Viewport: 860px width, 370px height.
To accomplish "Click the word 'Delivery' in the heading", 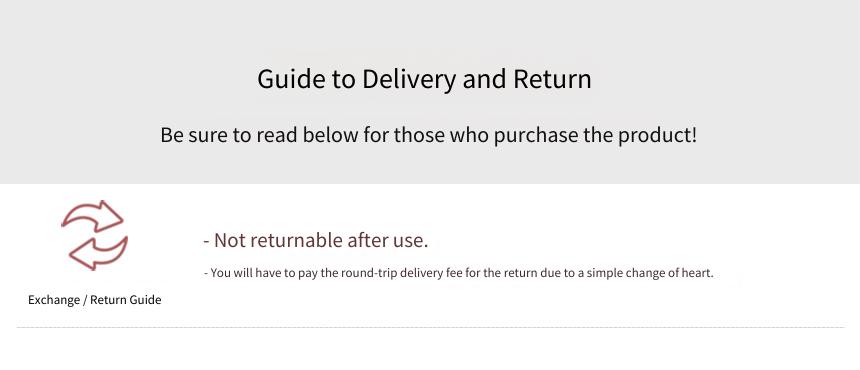I will pos(409,79).
